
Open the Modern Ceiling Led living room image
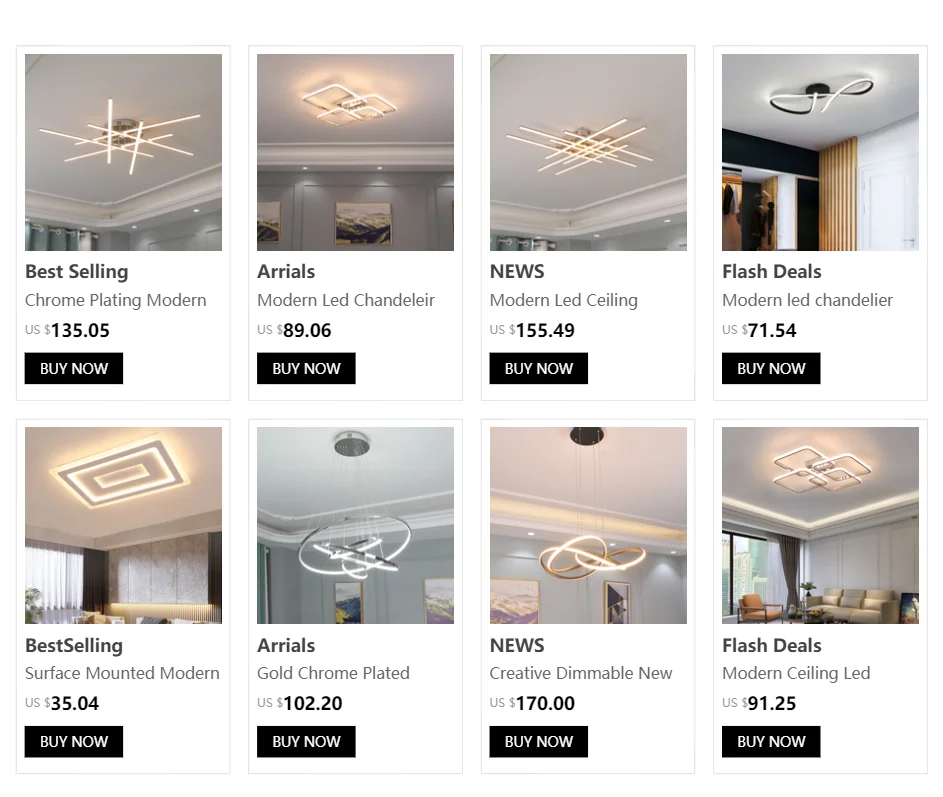[820, 525]
